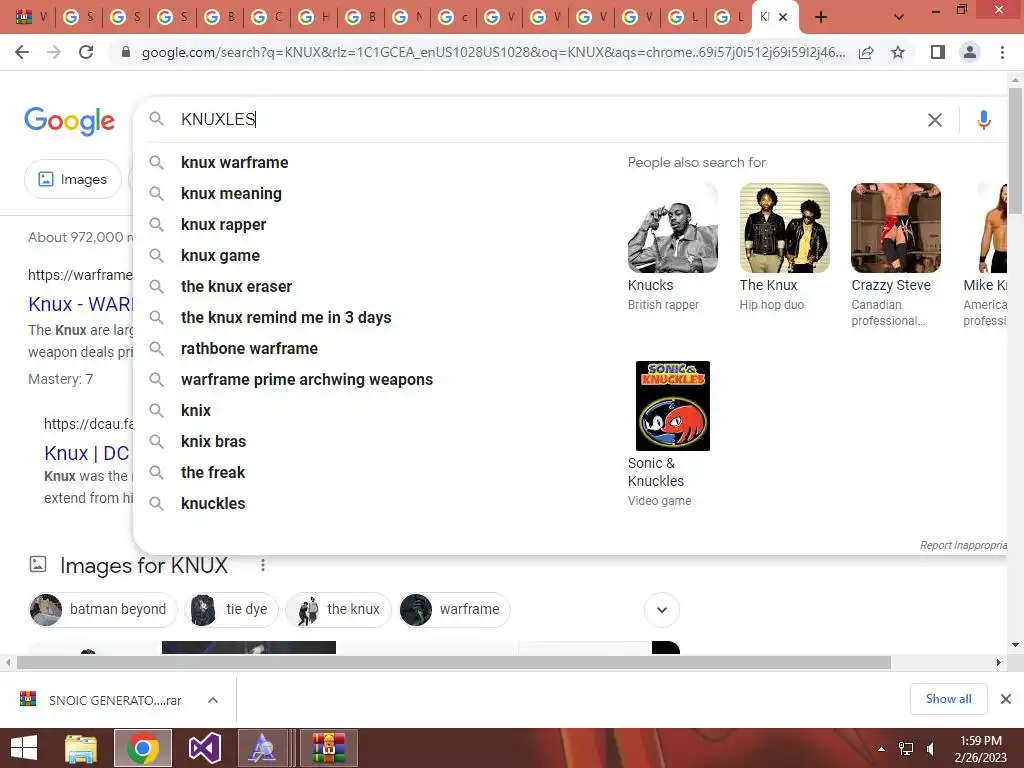Image resolution: width=1024 pixels, height=768 pixels.
Task: Open the tab search dropdown
Action: coord(899,17)
